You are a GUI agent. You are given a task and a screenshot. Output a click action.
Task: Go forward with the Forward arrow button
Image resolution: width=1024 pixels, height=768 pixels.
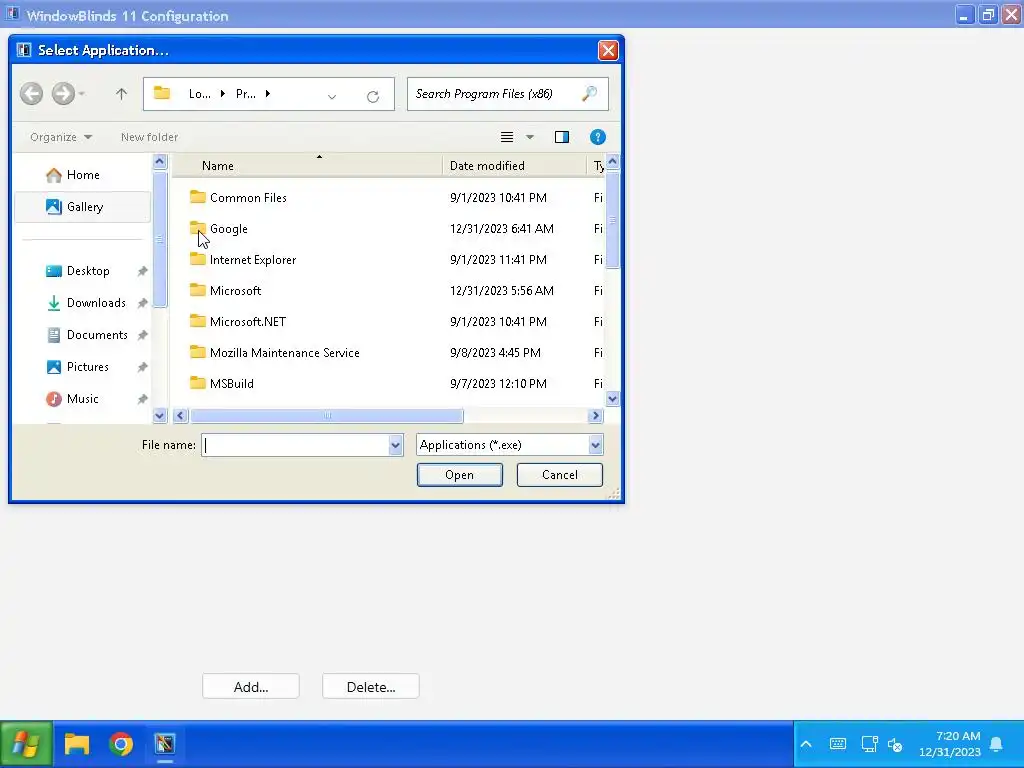[x=63, y=93]
